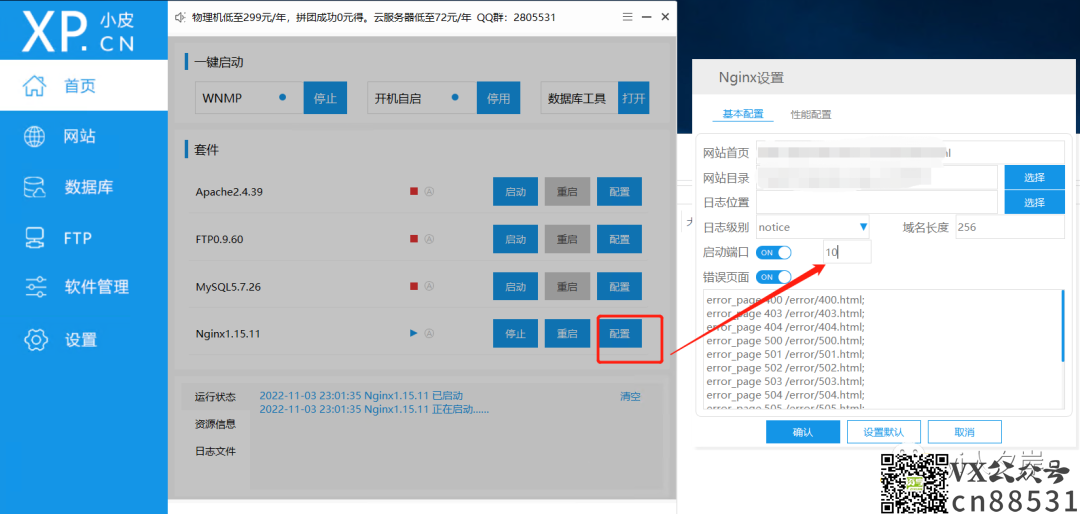
Task: Click the FTP server icon
Action: coord(34,238)
